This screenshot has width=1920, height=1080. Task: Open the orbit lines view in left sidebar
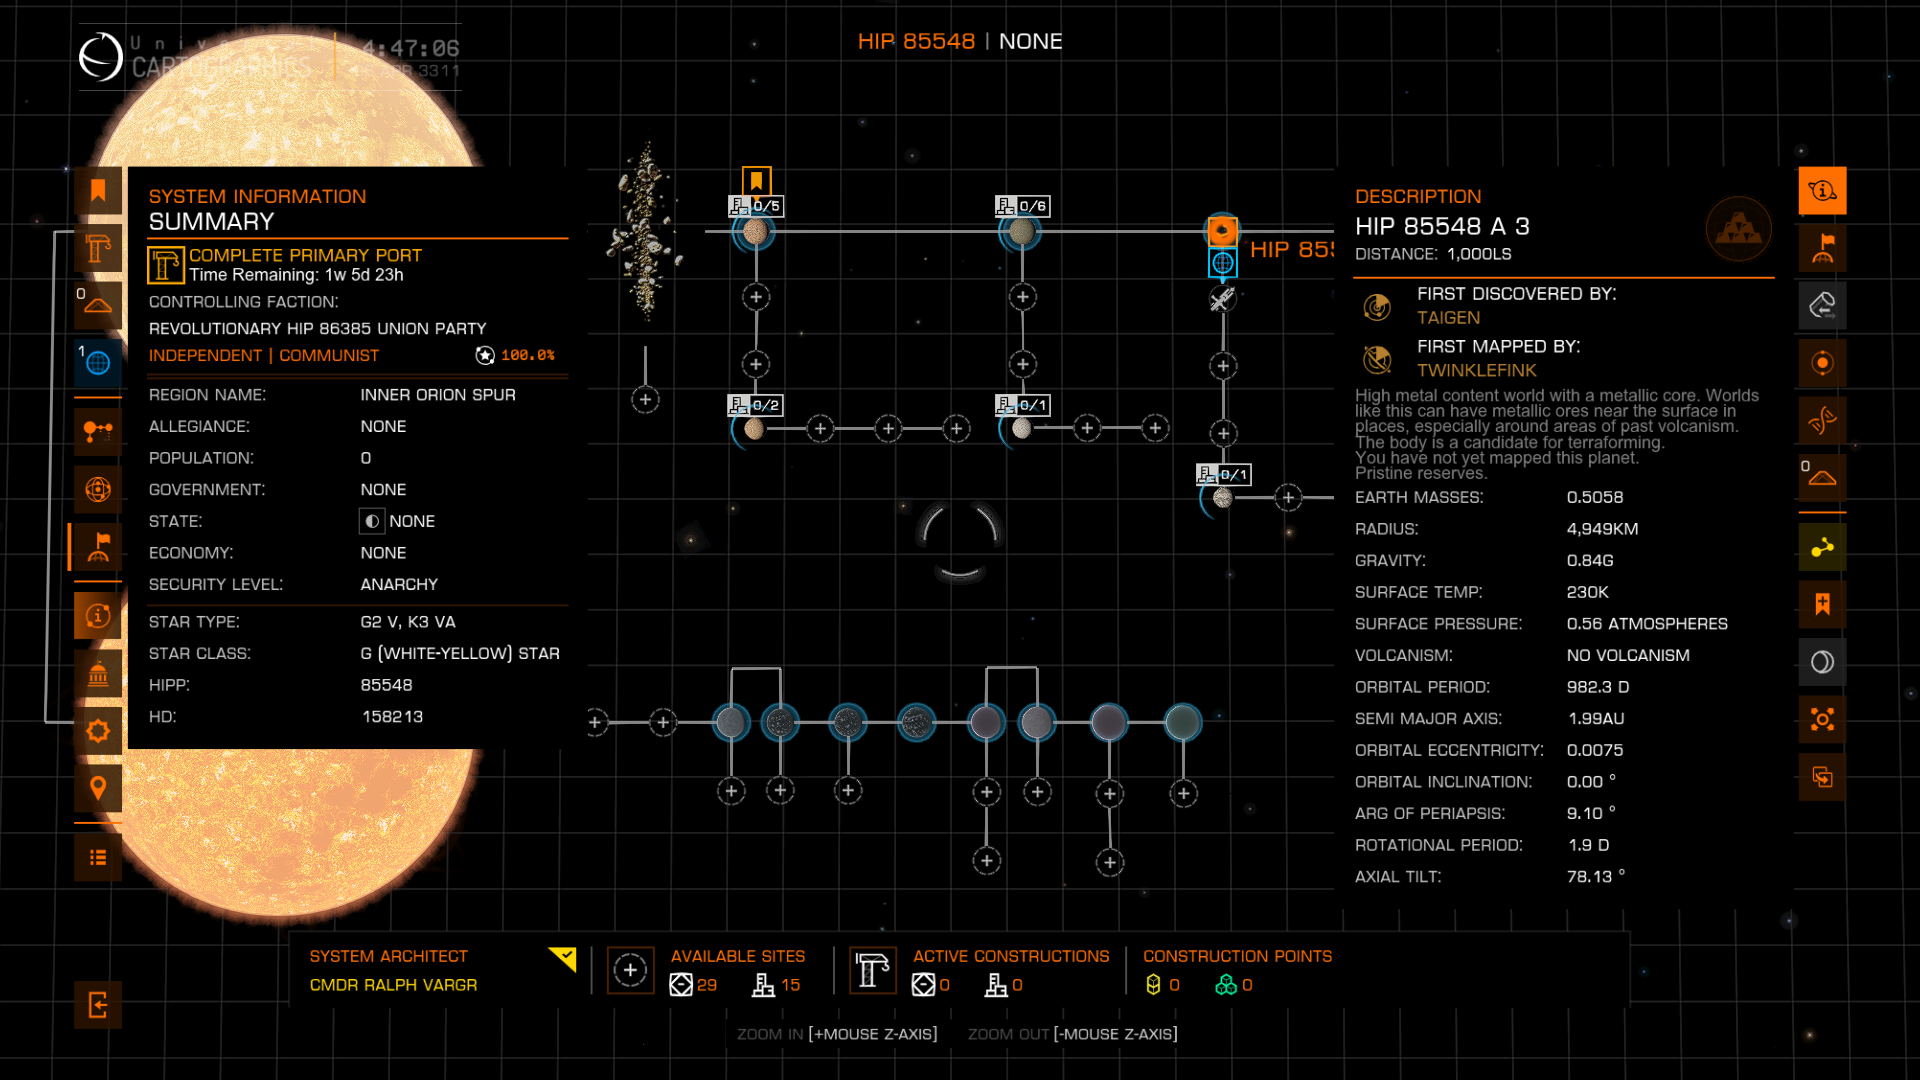pos(98,432)
